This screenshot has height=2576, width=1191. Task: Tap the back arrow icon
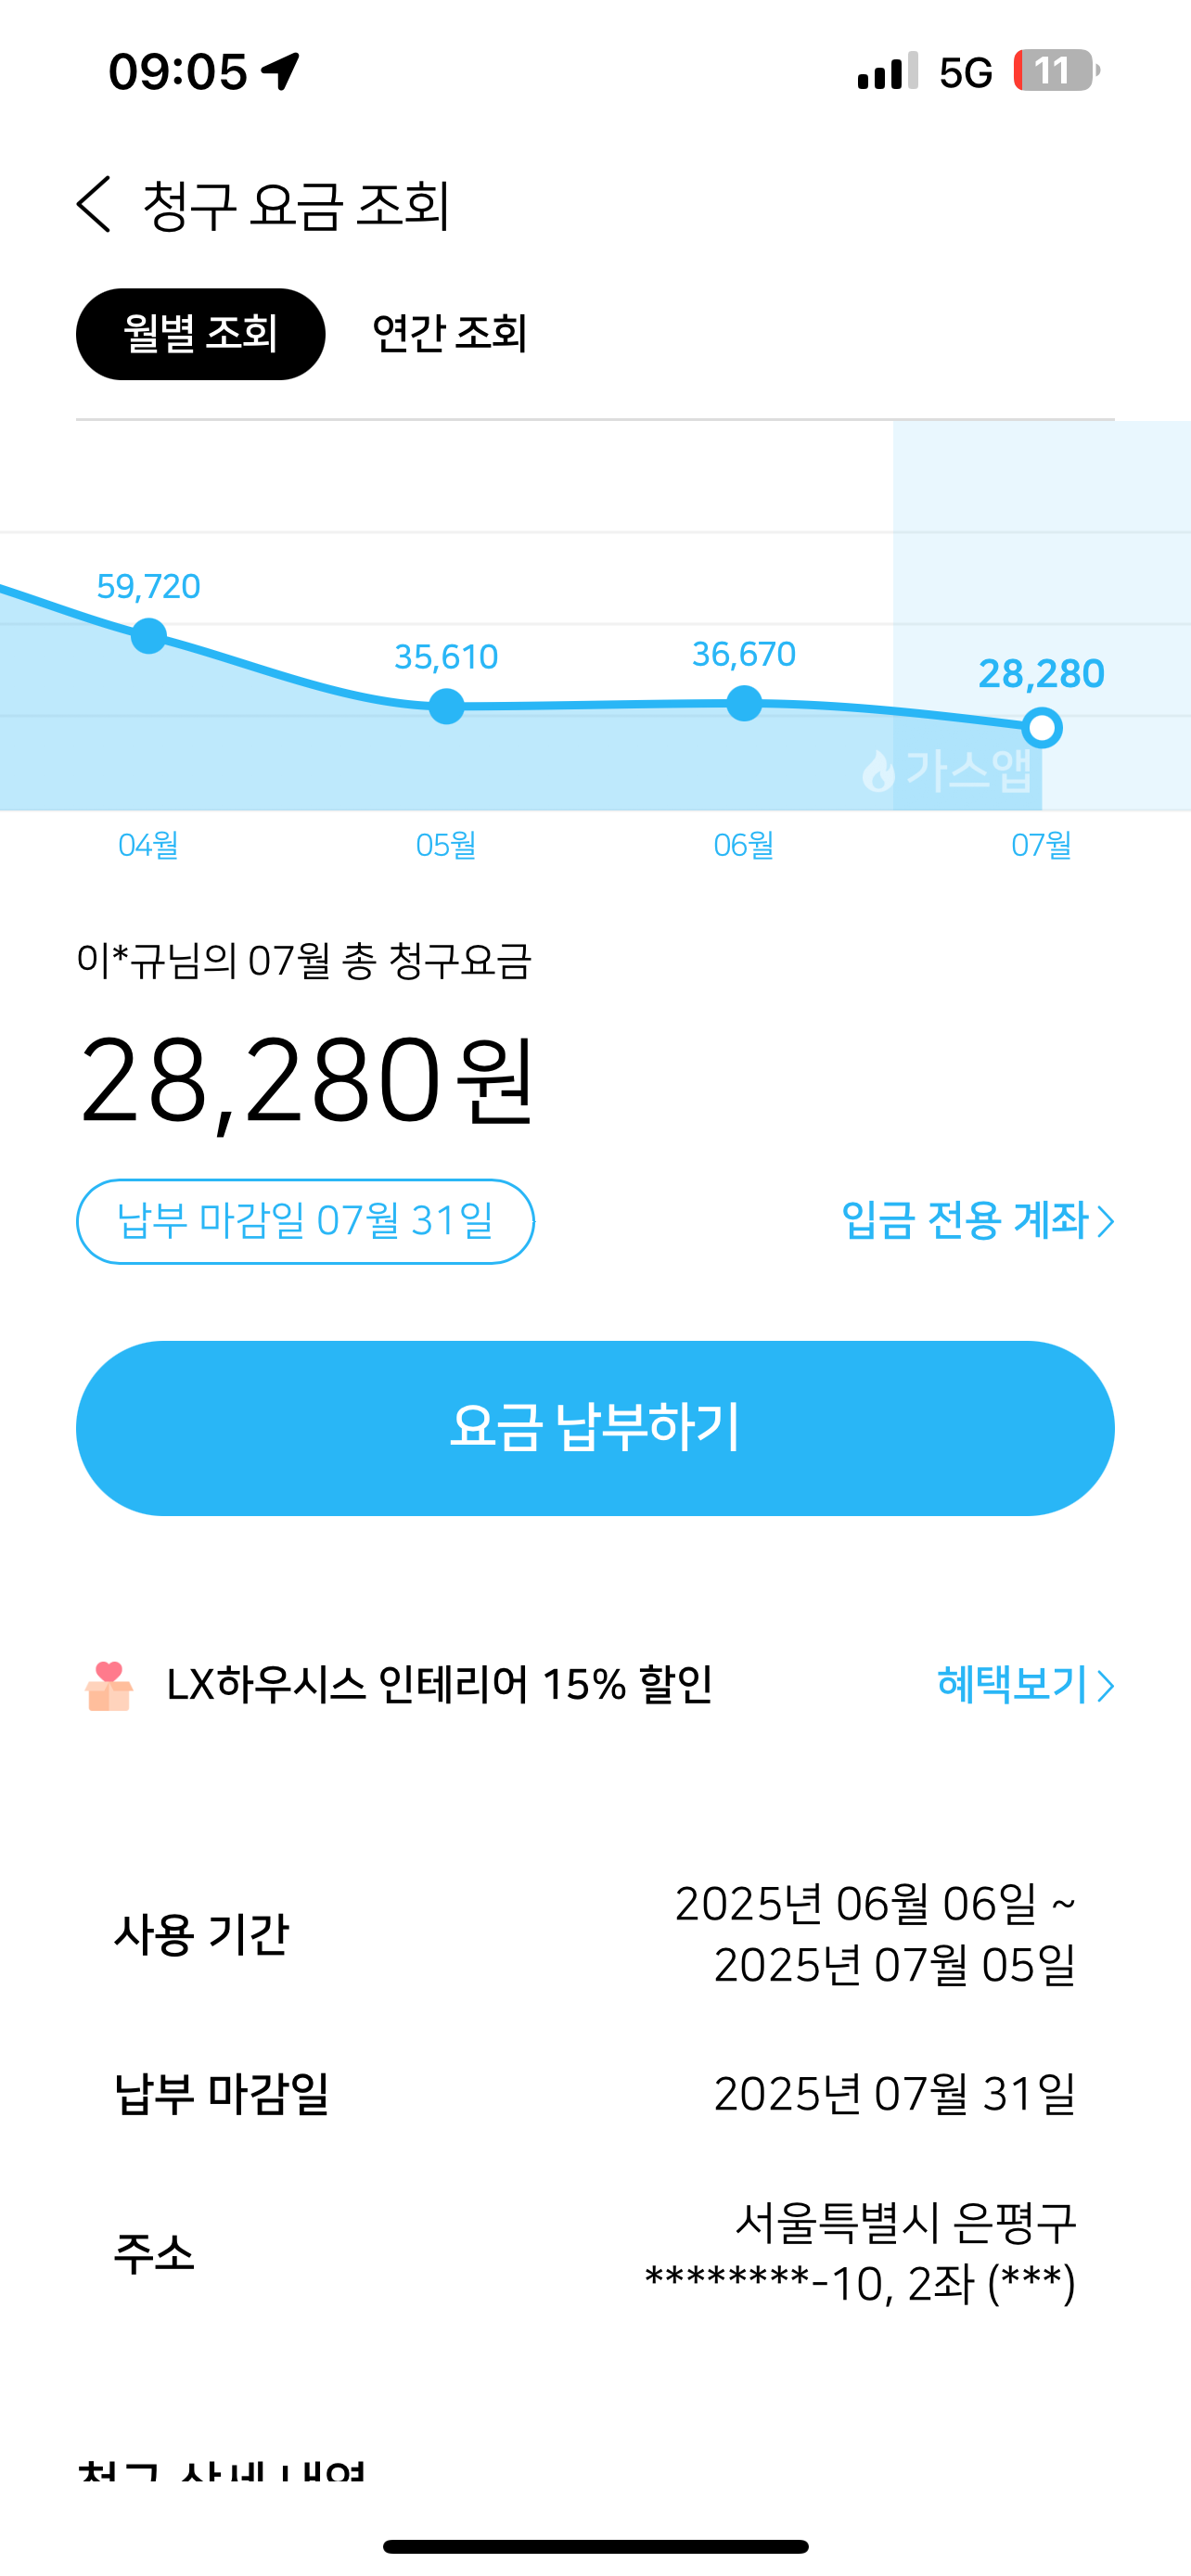click(95, 205)
